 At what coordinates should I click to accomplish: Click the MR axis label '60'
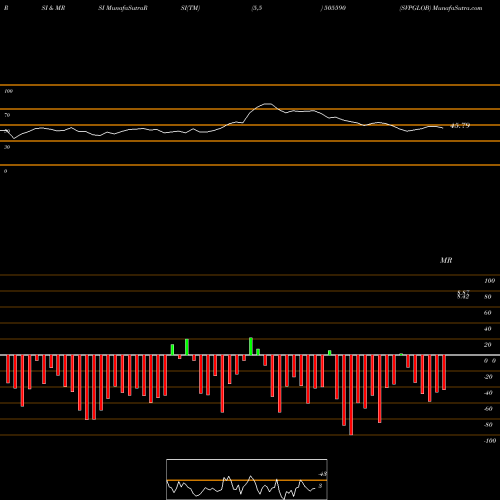coord(488,313)
